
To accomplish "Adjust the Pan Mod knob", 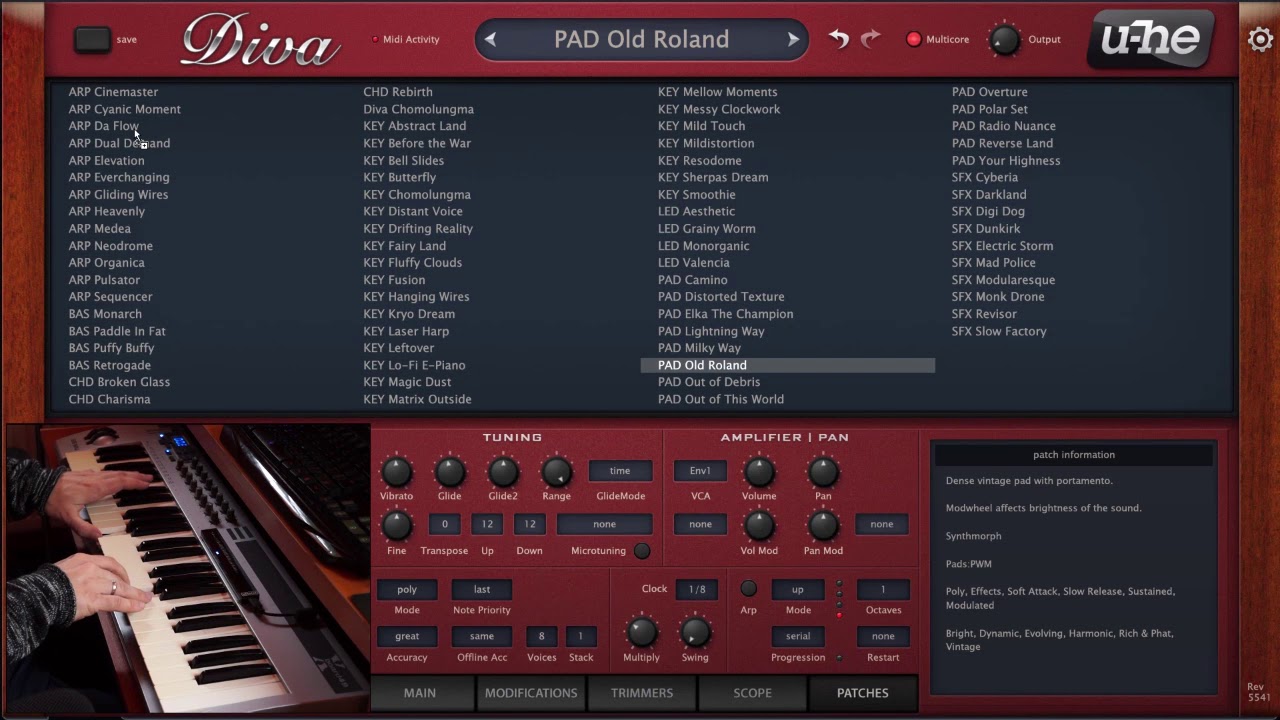I will click(823, 525).
